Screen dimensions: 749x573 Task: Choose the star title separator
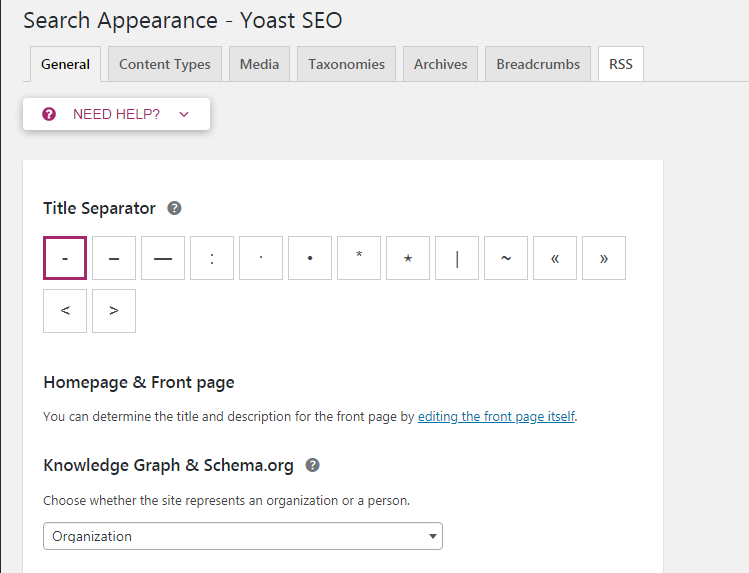(x=408, y=258)
